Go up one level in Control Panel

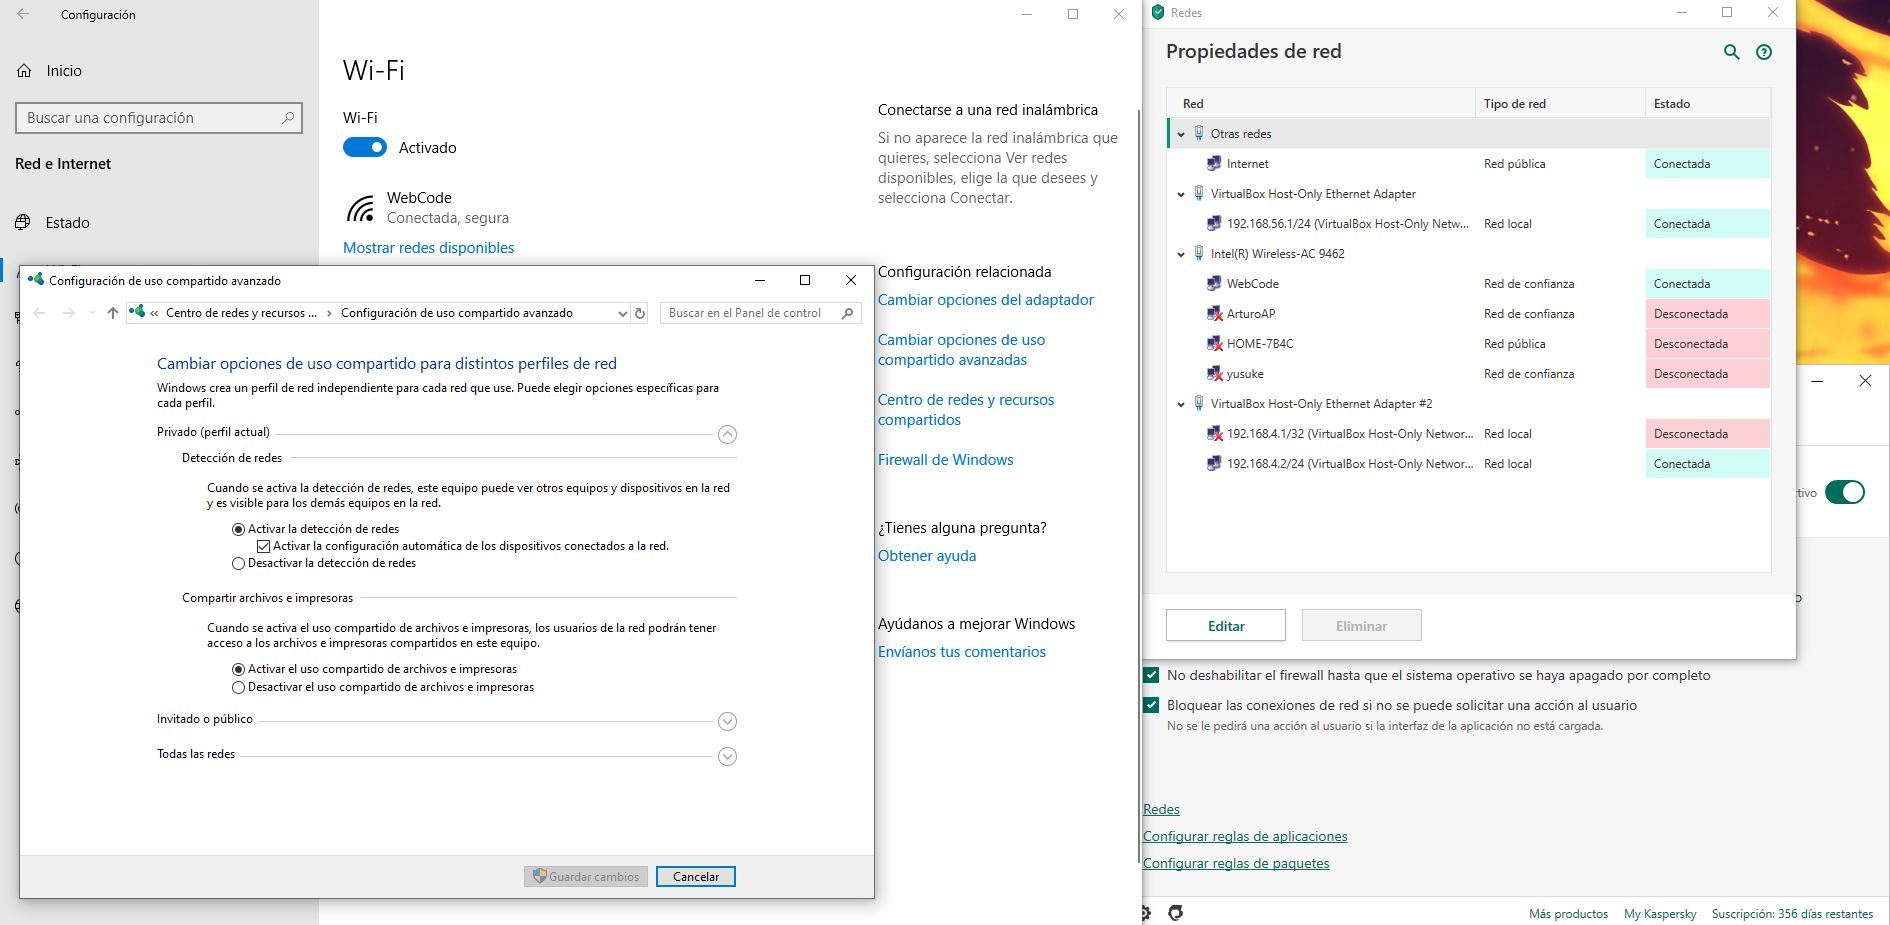(113, 313)
